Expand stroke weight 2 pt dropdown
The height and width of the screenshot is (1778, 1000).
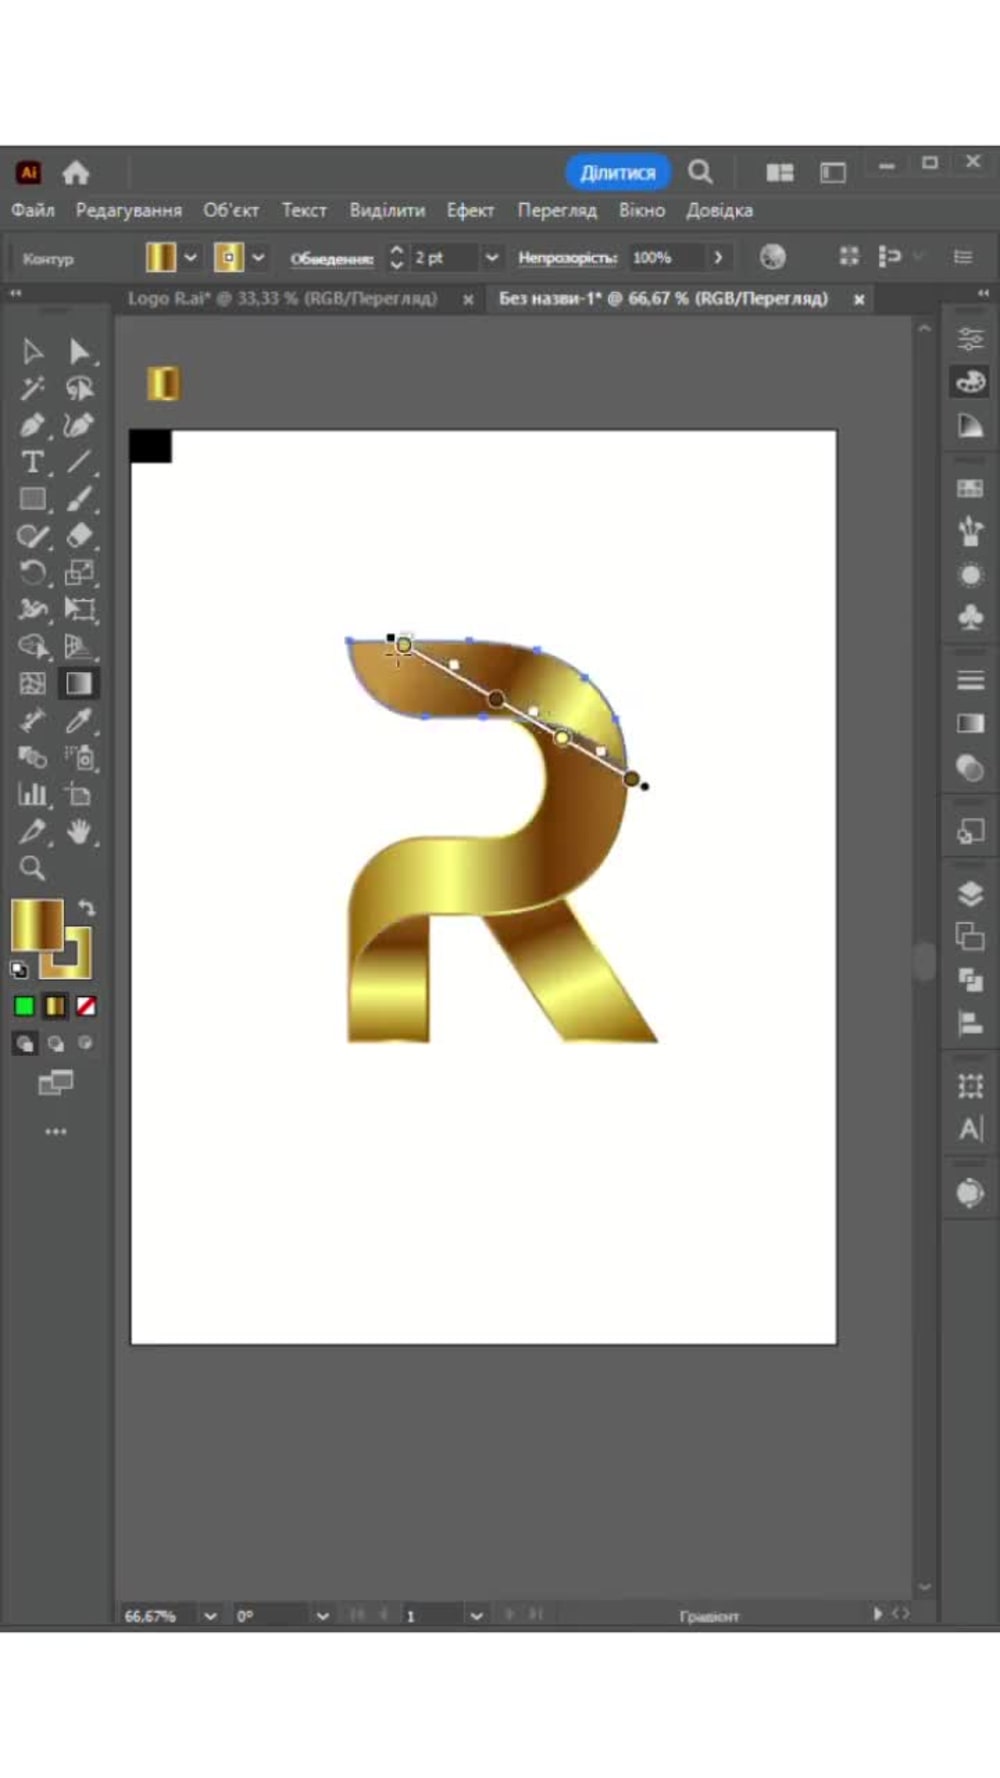(x=491, y=258)
